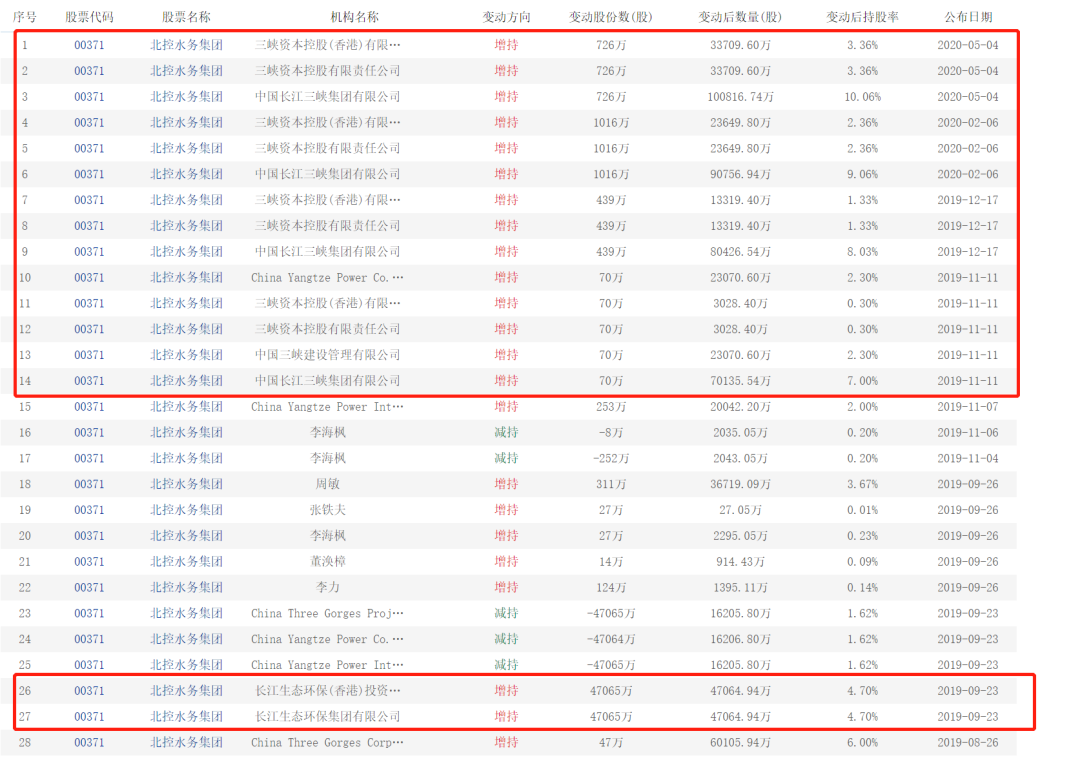Select 长江生态环保(香港)投资 in row 26
This screenshot has height=760, width=1080.
click(328, 691)
